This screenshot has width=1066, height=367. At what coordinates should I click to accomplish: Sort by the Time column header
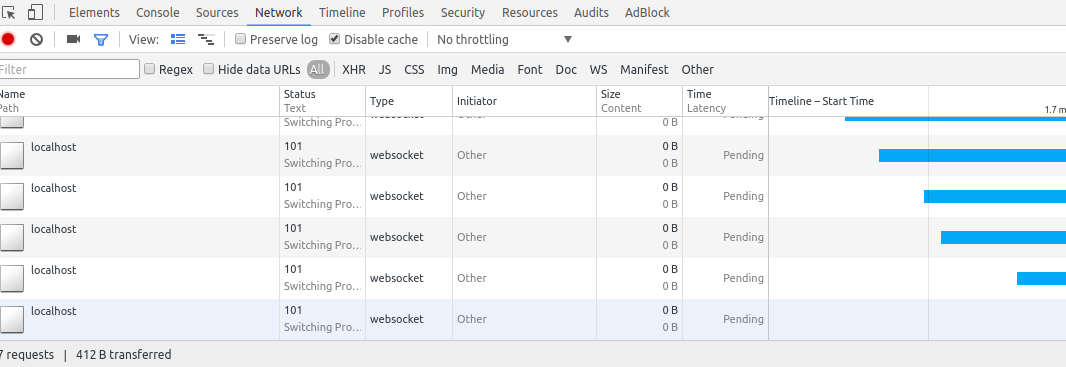[x=725, y=101]
